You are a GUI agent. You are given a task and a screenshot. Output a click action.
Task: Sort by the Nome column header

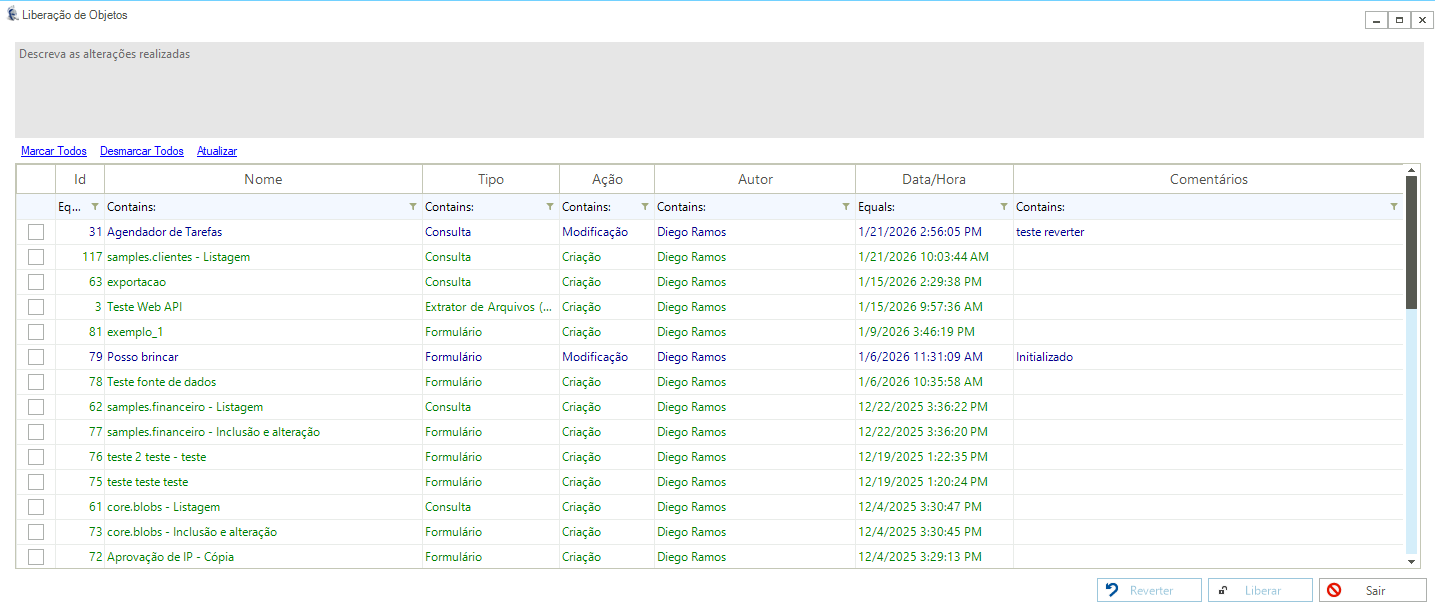tap(263, 180)
